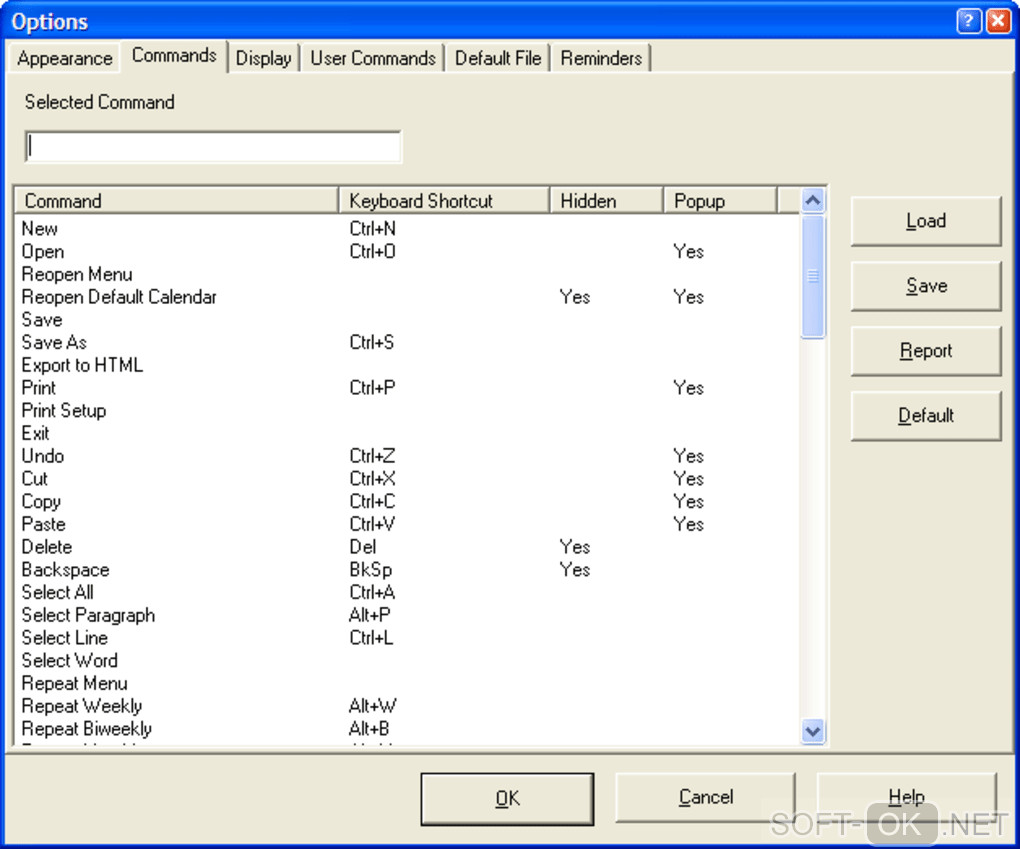Select the Print Setup command row
1020x849 pixels.
click(x=407, y=411)
